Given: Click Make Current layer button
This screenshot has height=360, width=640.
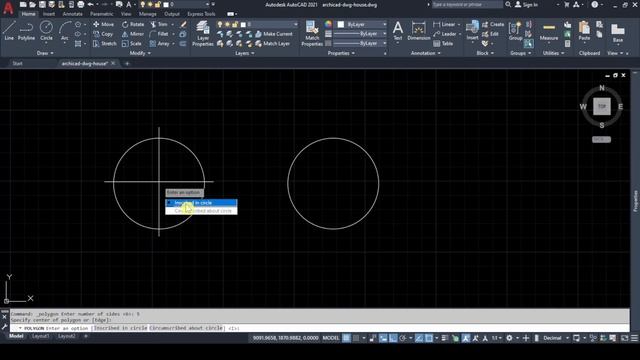Looking at the screenshot, I should 274,34.
